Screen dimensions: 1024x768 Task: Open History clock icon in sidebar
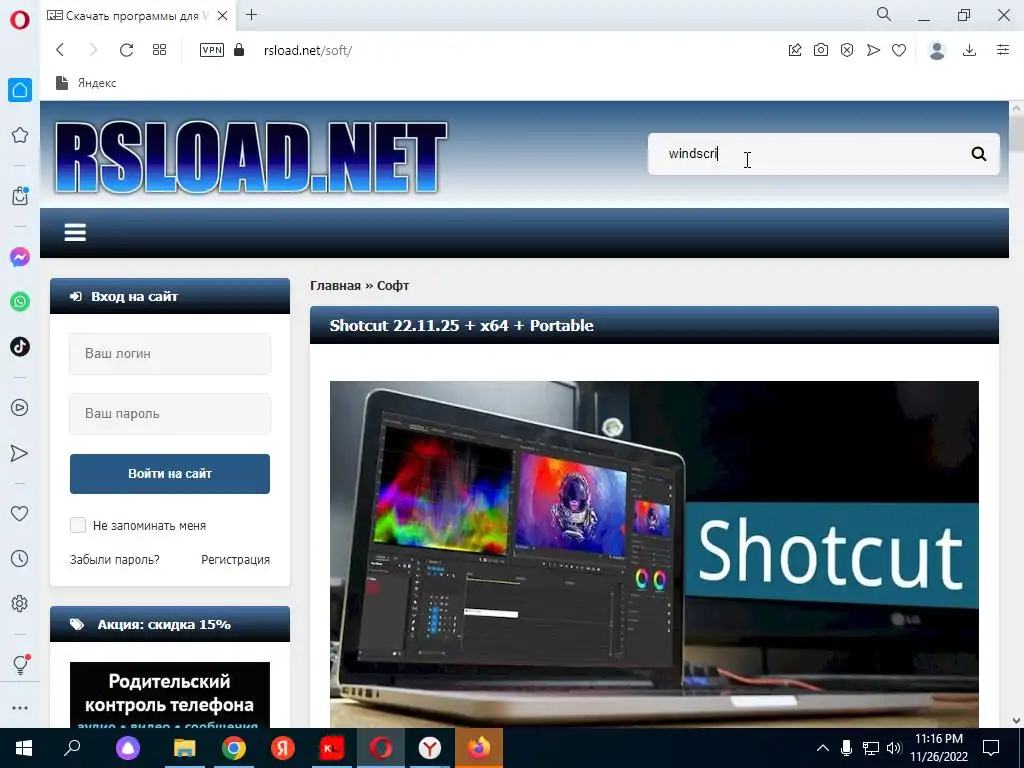pos(20,558)
